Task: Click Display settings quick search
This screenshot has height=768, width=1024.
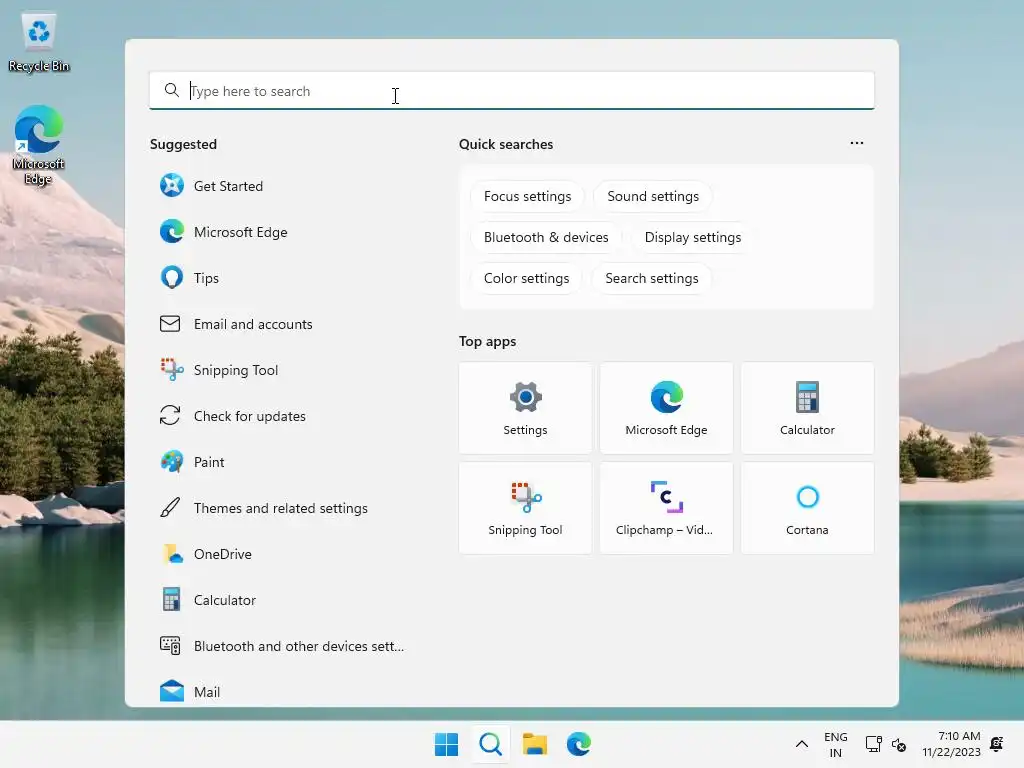Action: pyautogui.click(x=693, y=238)
